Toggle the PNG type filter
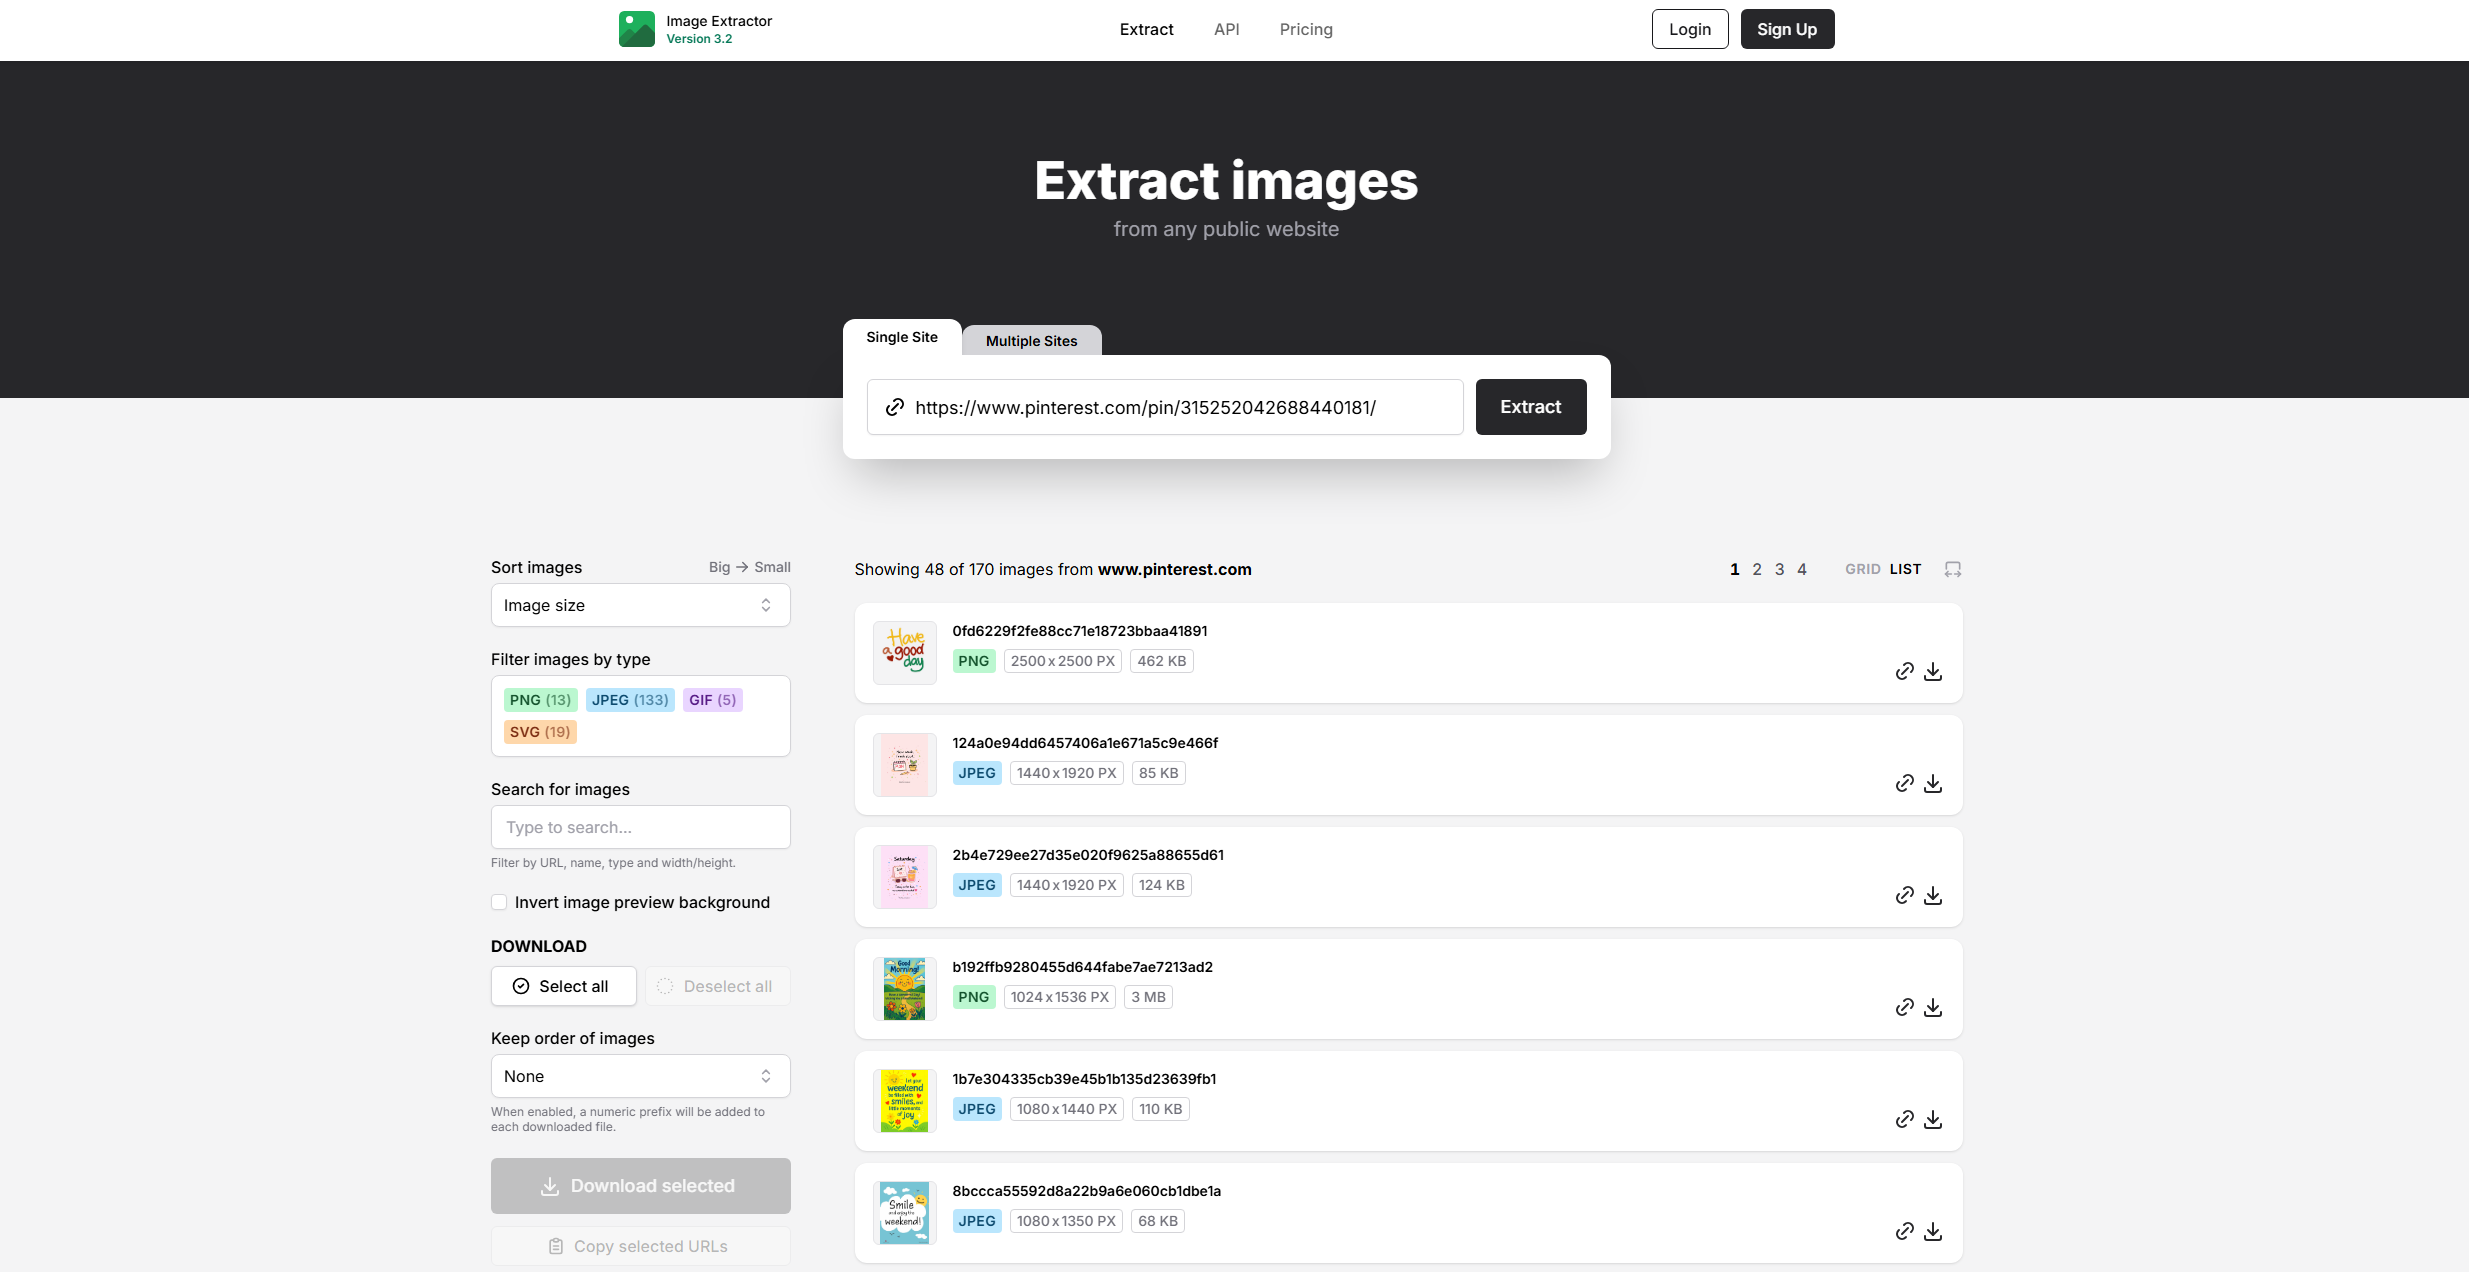2469x1272 pixels. pyautogui.click(x=540, y=700)
